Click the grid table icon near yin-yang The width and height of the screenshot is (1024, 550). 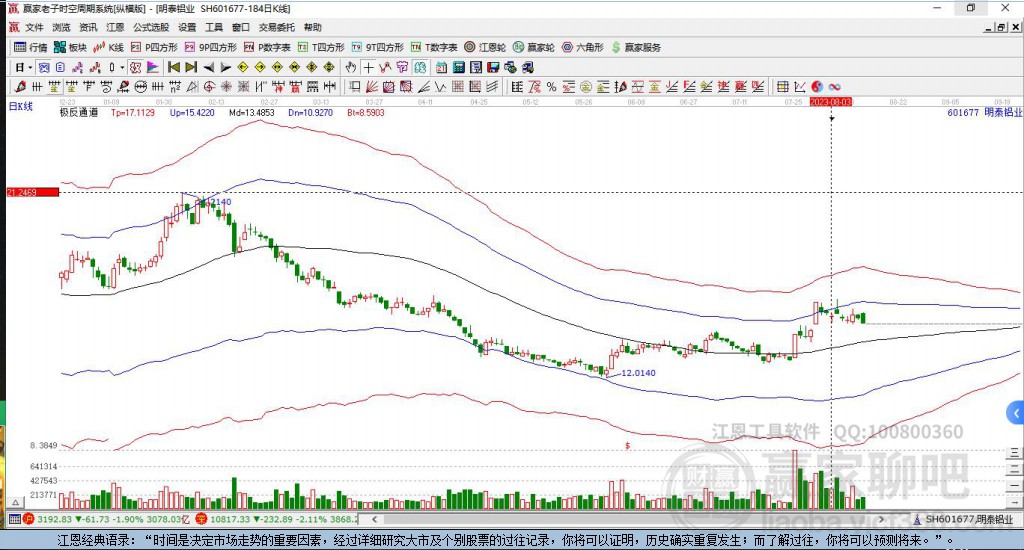[782, 86]
